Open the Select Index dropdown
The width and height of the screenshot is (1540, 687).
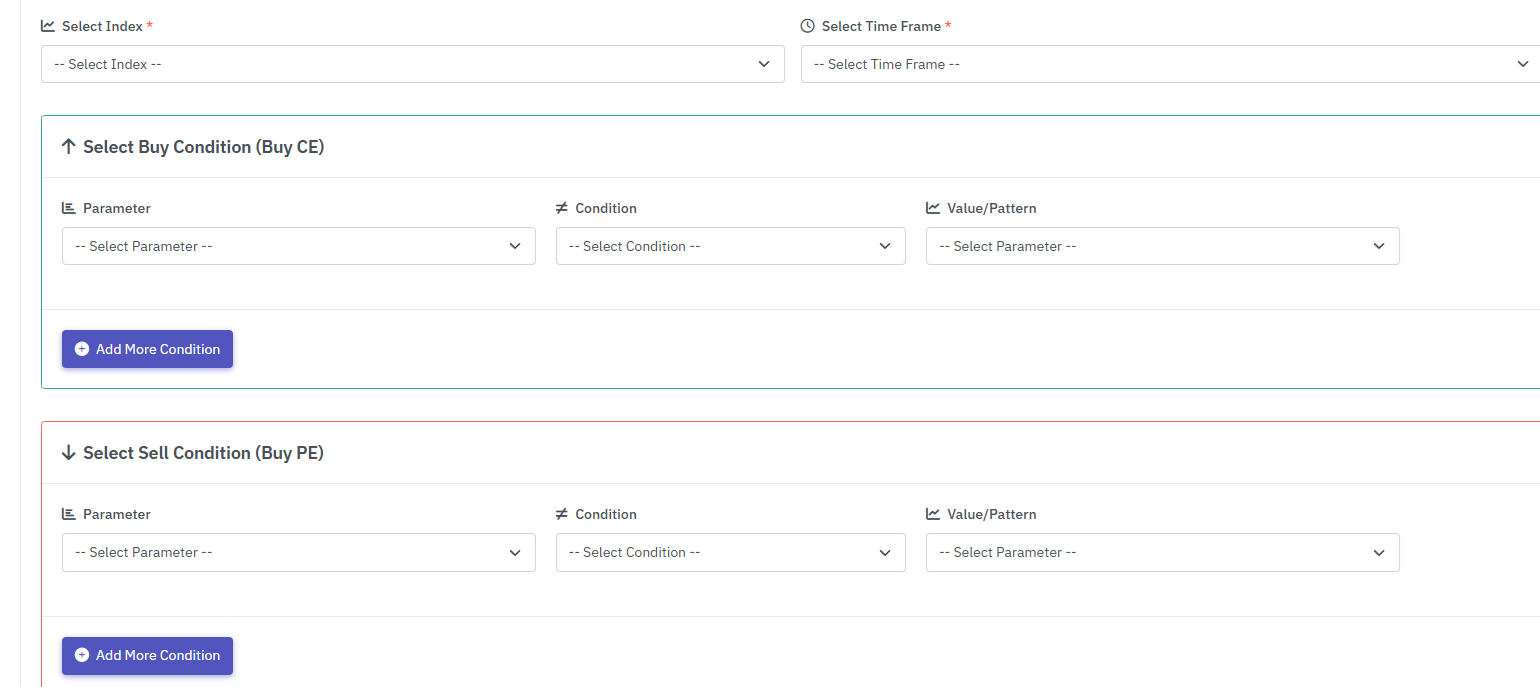(x=412, y=63)
